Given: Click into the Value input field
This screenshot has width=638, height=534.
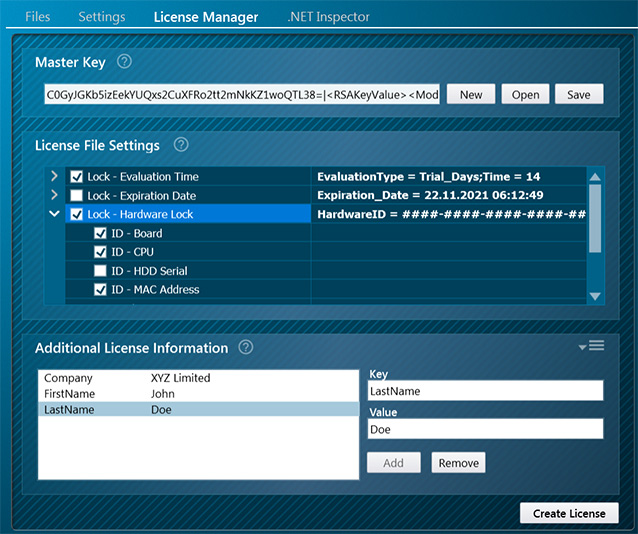Looking at the screenshot, I should pos(485,429).
